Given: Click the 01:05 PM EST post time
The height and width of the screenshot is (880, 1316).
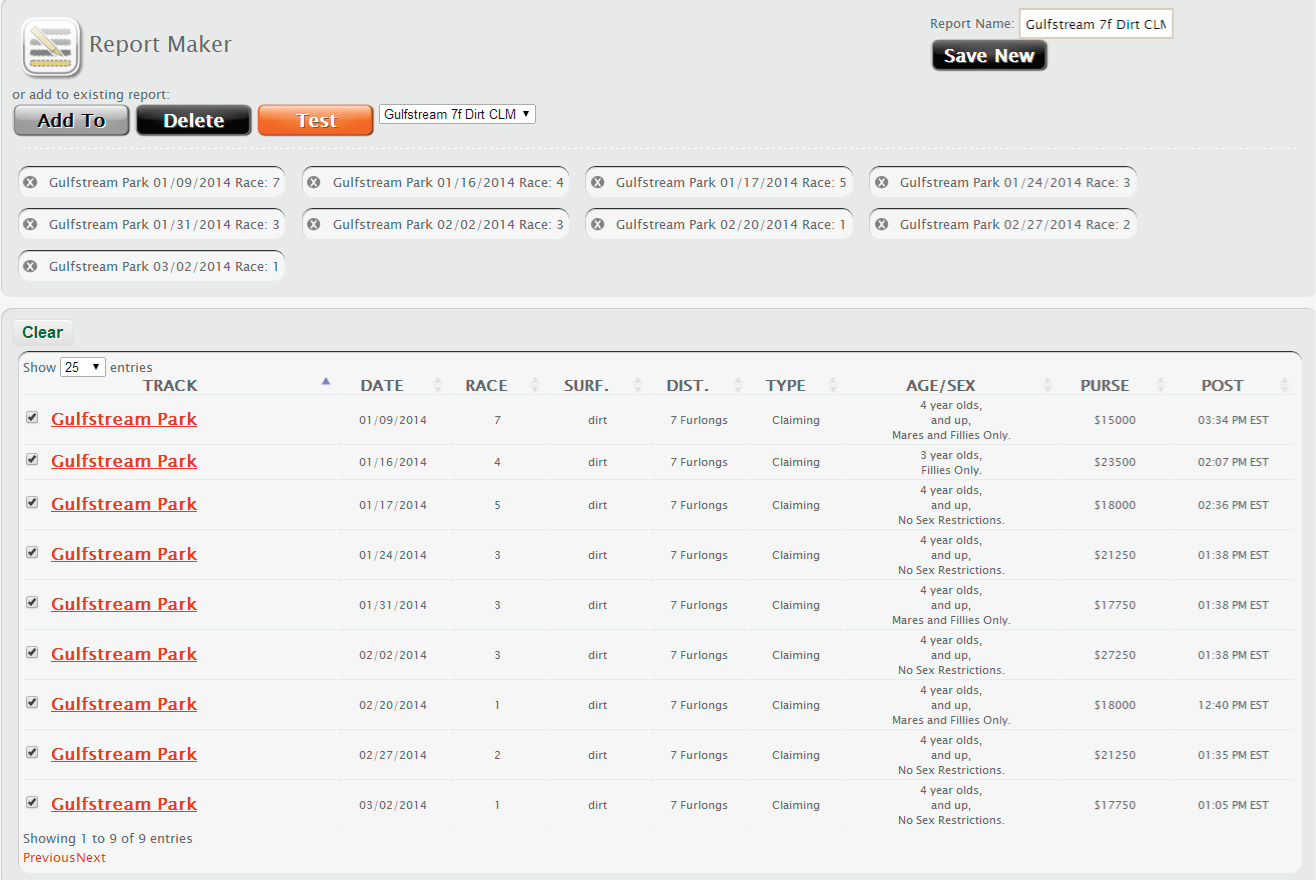Looking at the screenshot, I should click(x=1233, y=805).
